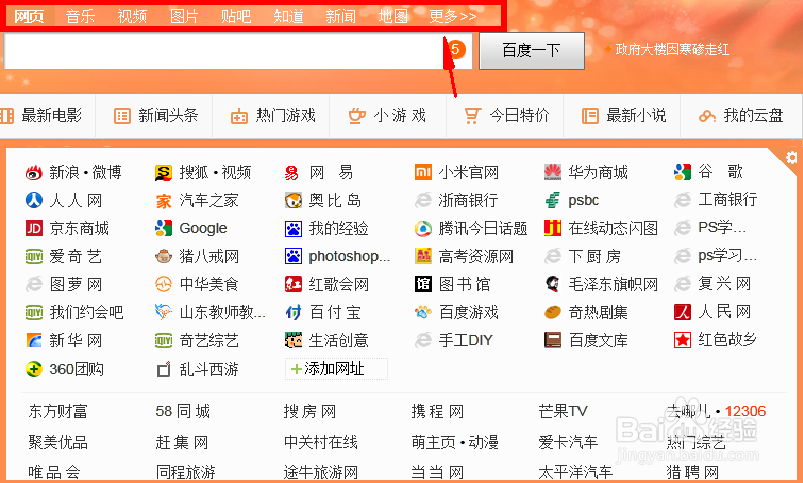
Task: Click the NetEase red icon
Action: click(x=292, y=173)
